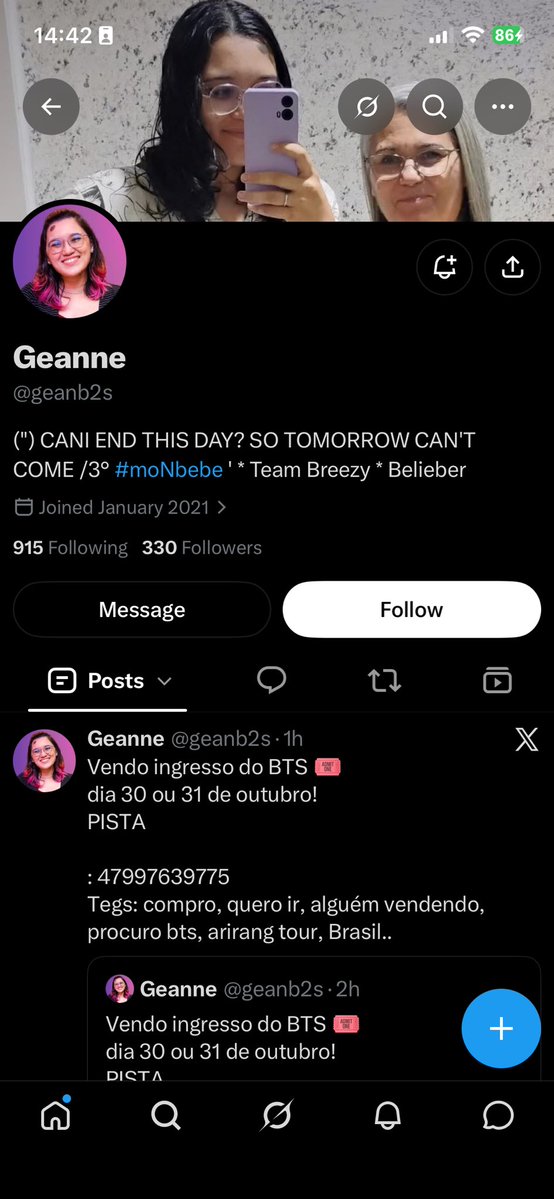Compose a new post with plus button
The image size is (554, 1199).
coord(501,1028)
